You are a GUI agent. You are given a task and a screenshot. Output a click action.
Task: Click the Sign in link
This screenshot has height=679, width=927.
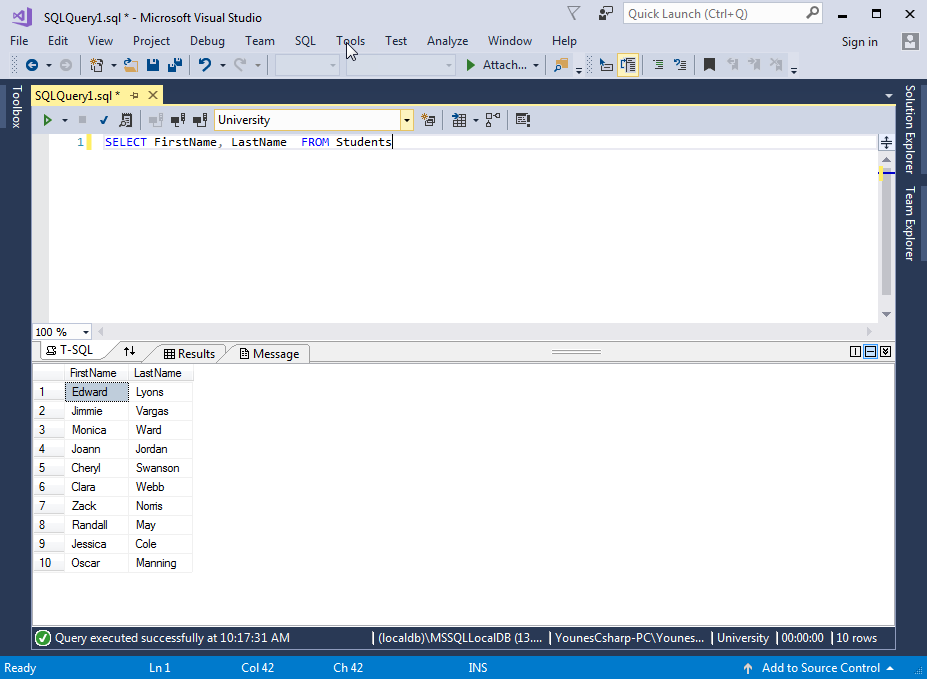859,42
